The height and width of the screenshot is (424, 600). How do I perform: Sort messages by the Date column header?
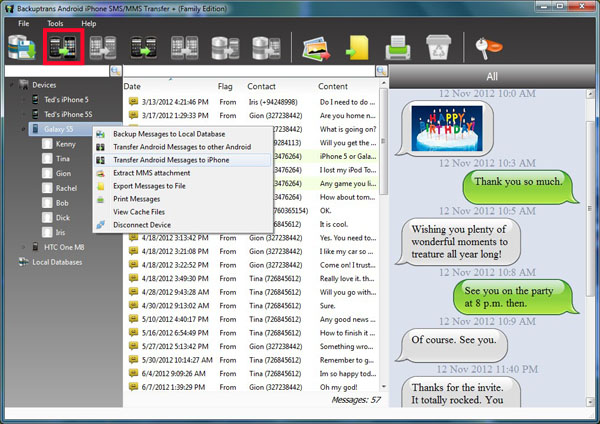pos(132,86)
